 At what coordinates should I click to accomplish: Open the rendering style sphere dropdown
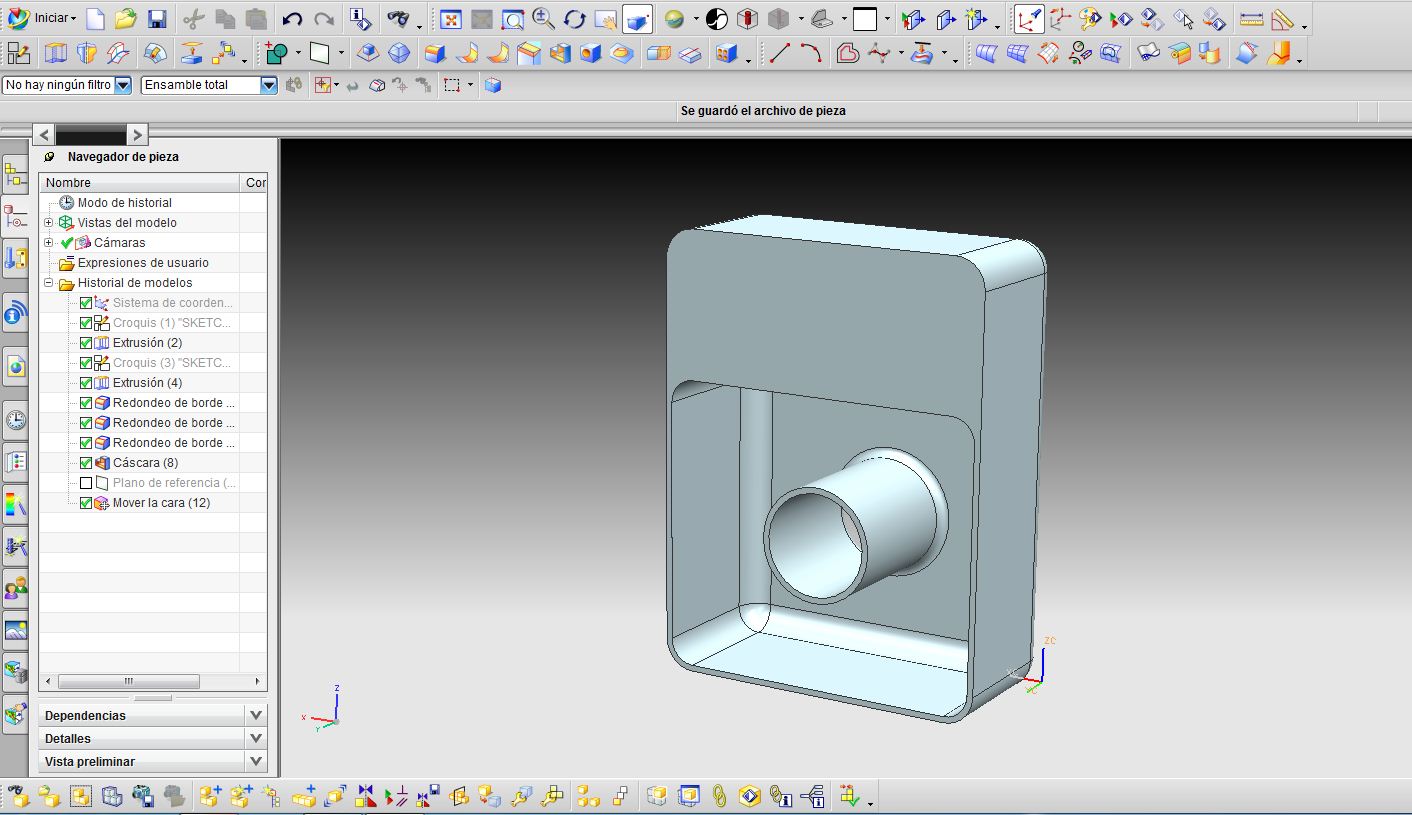(x=695, y=19)
